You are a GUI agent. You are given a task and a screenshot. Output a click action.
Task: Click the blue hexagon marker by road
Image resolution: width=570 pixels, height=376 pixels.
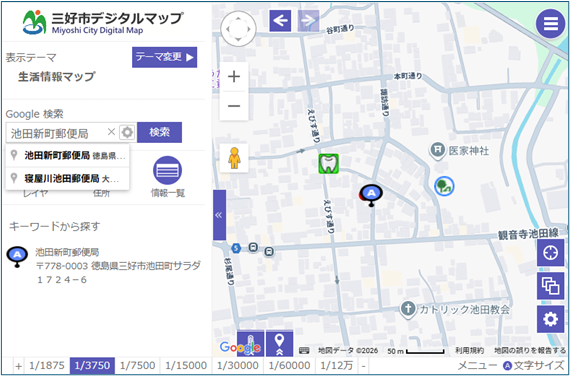pyautogui.click(x=236, y=248)
